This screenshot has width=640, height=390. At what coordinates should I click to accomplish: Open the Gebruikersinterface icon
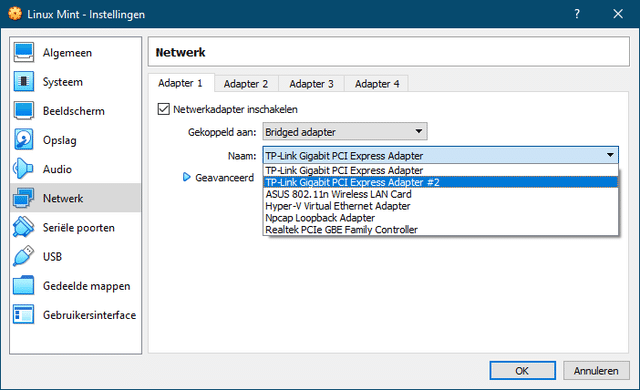tap(24, 315)
